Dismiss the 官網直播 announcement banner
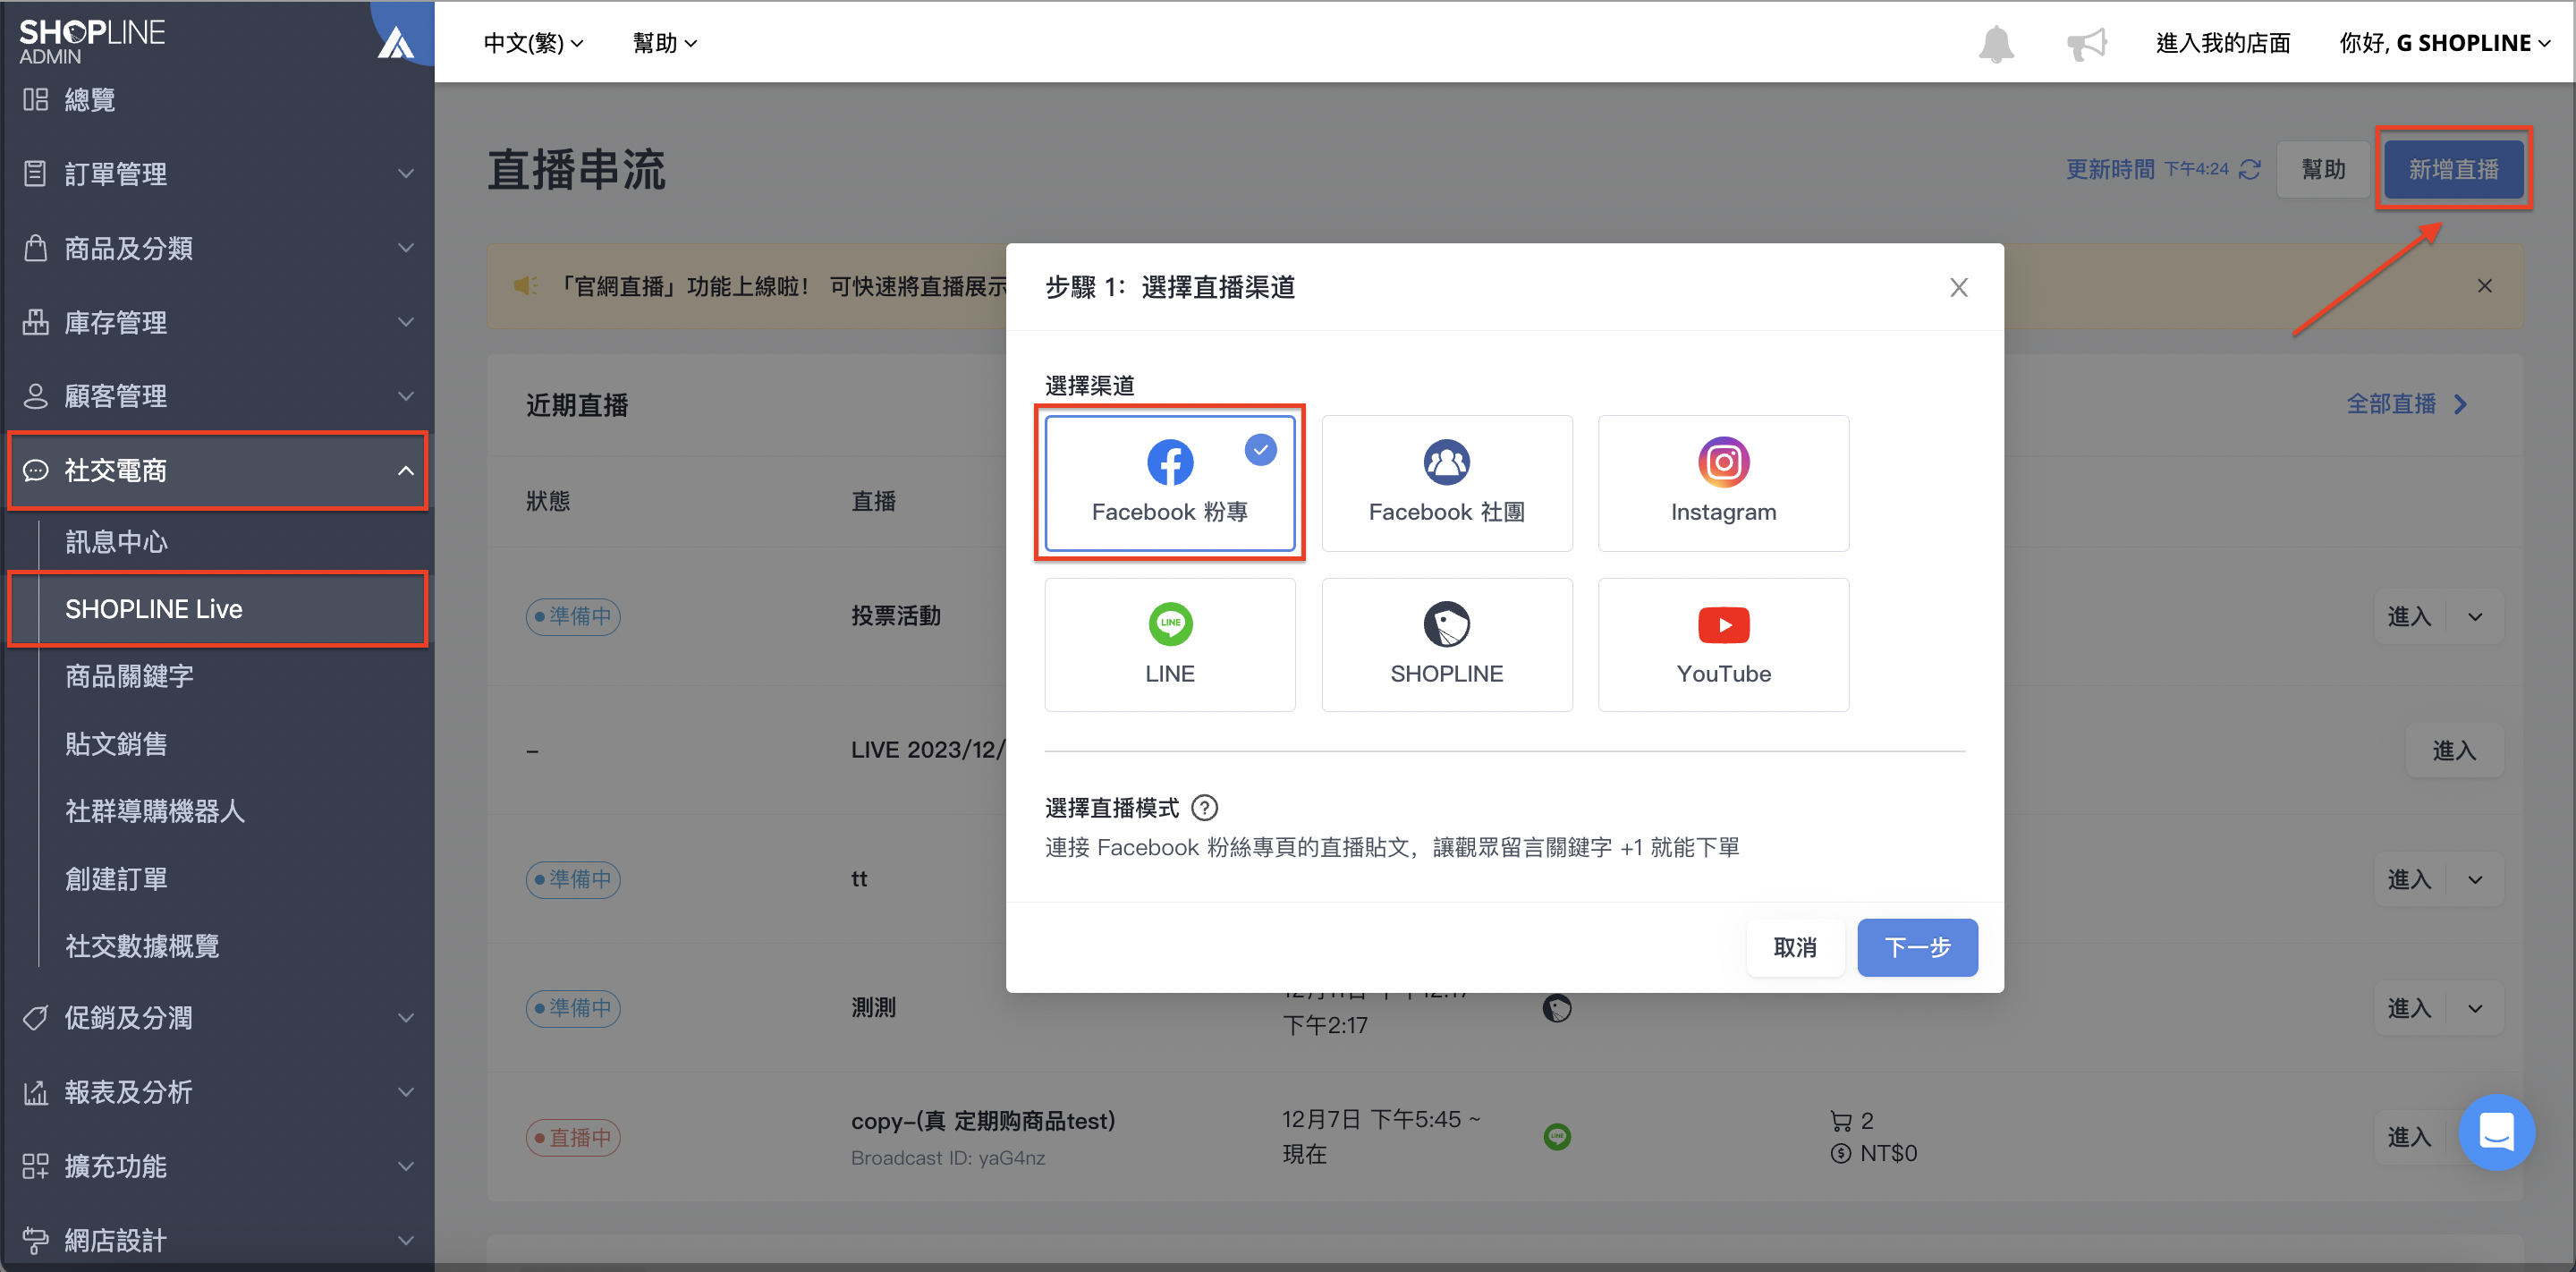The height and width of the screenshot is (1272, 2576). click(x=2484, y=286)
